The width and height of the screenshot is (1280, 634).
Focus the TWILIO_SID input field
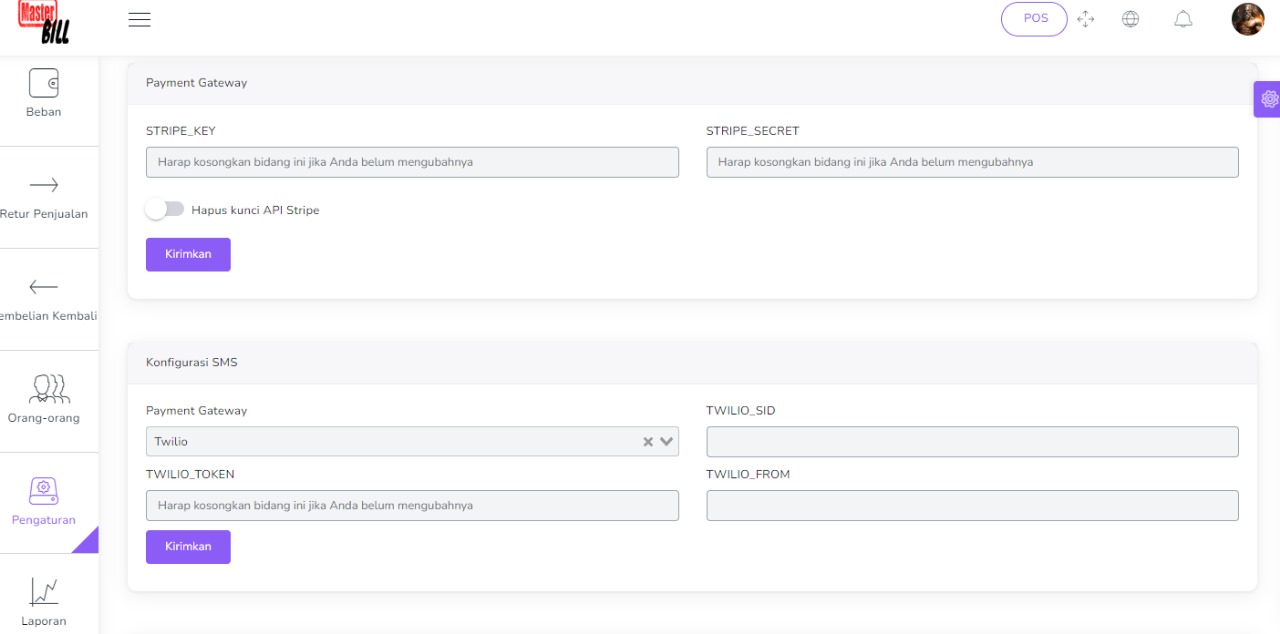(972, 442)
